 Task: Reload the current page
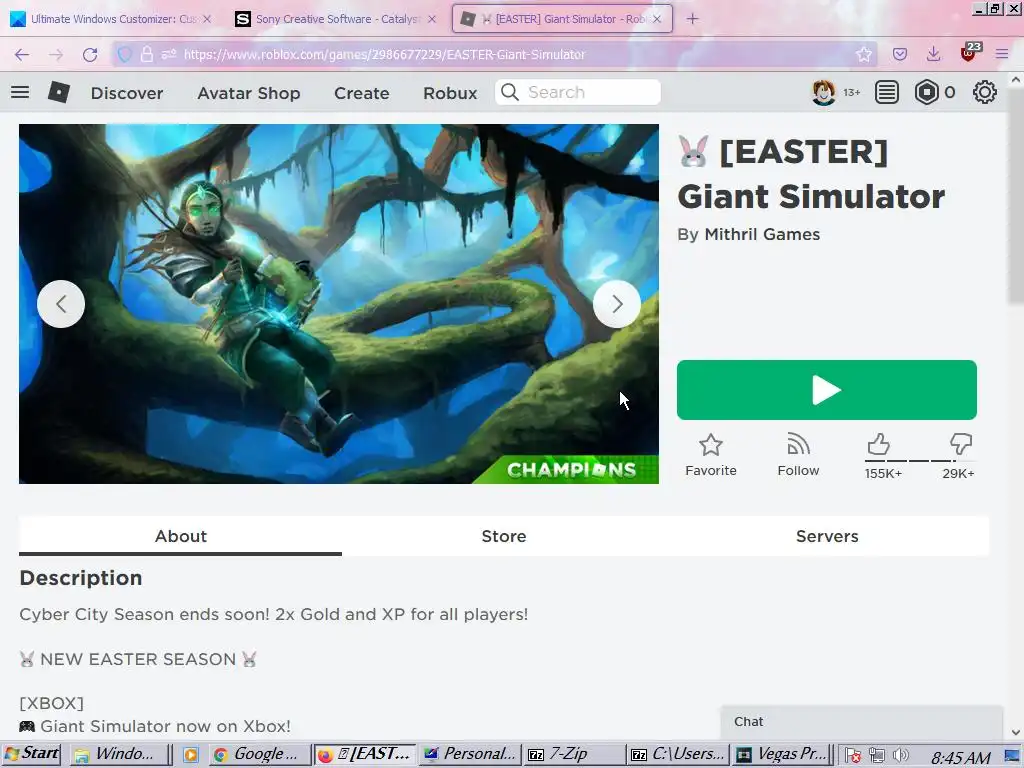tap(90, 54)
